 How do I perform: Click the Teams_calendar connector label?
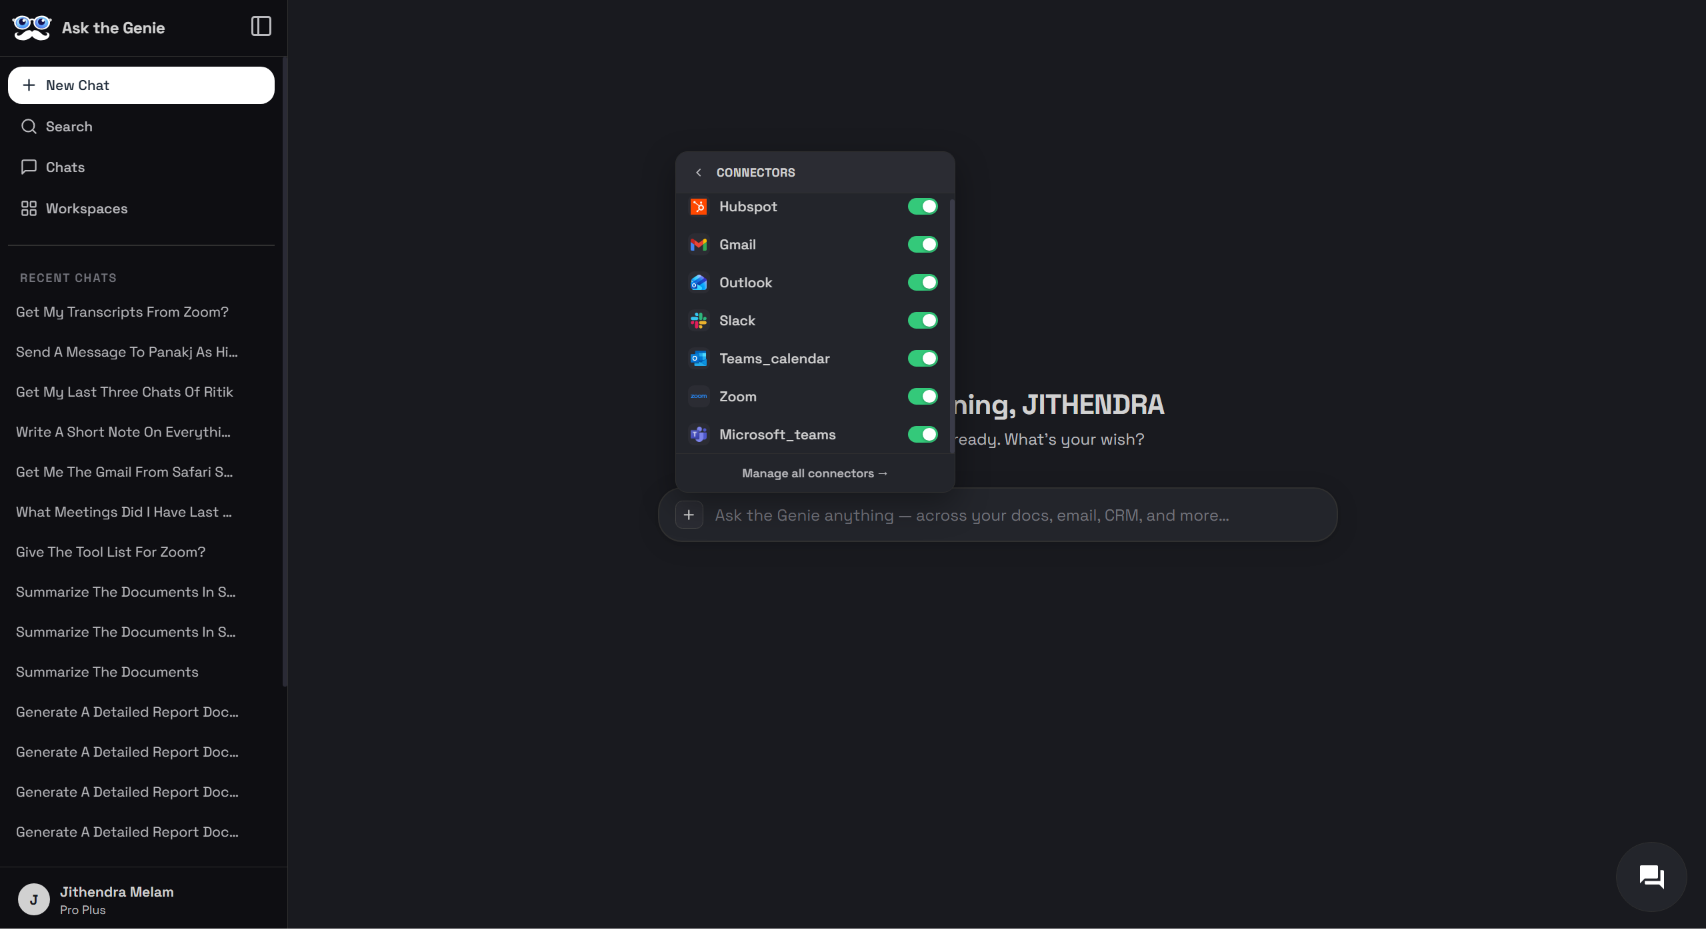[774, 358]
